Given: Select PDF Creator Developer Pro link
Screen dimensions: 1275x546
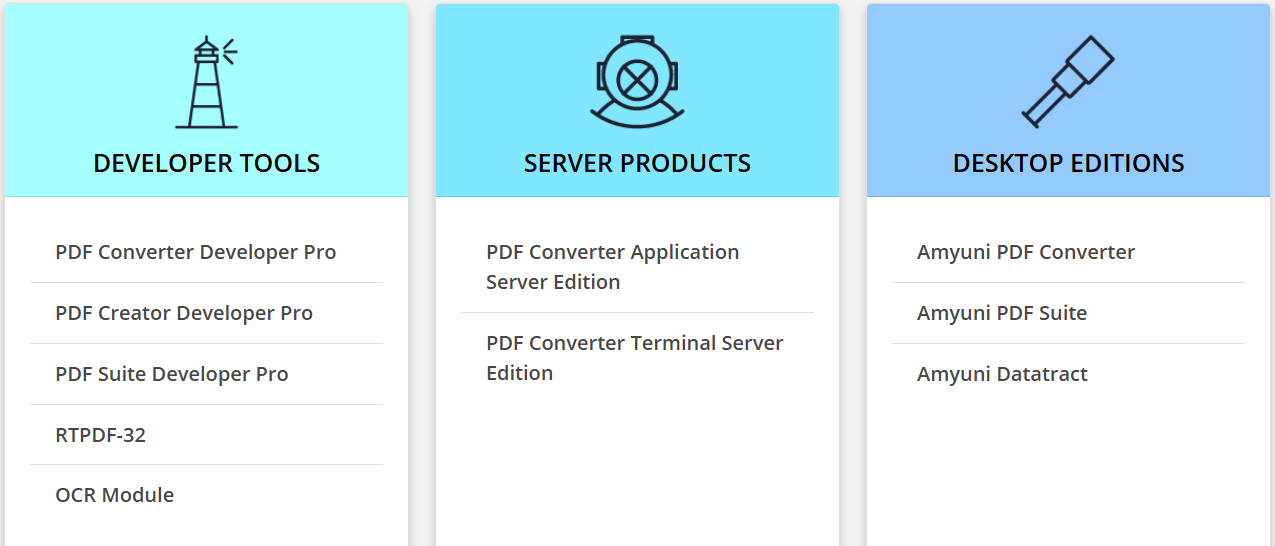Looking at the screenshot, I should 184,313.
